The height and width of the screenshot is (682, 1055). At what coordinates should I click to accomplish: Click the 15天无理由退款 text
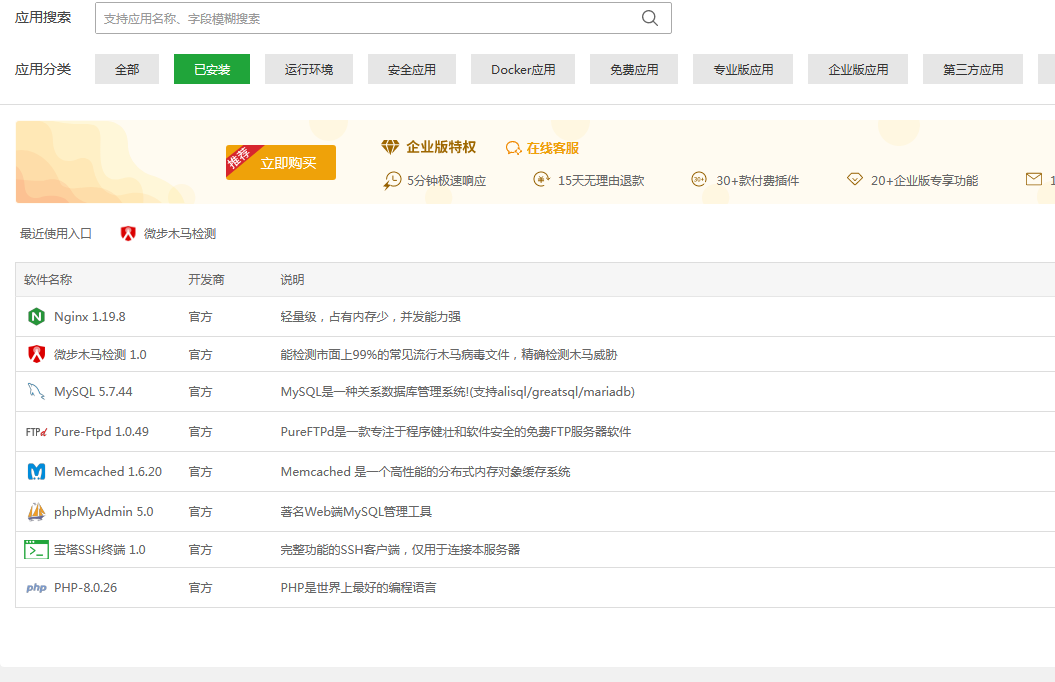601,180
